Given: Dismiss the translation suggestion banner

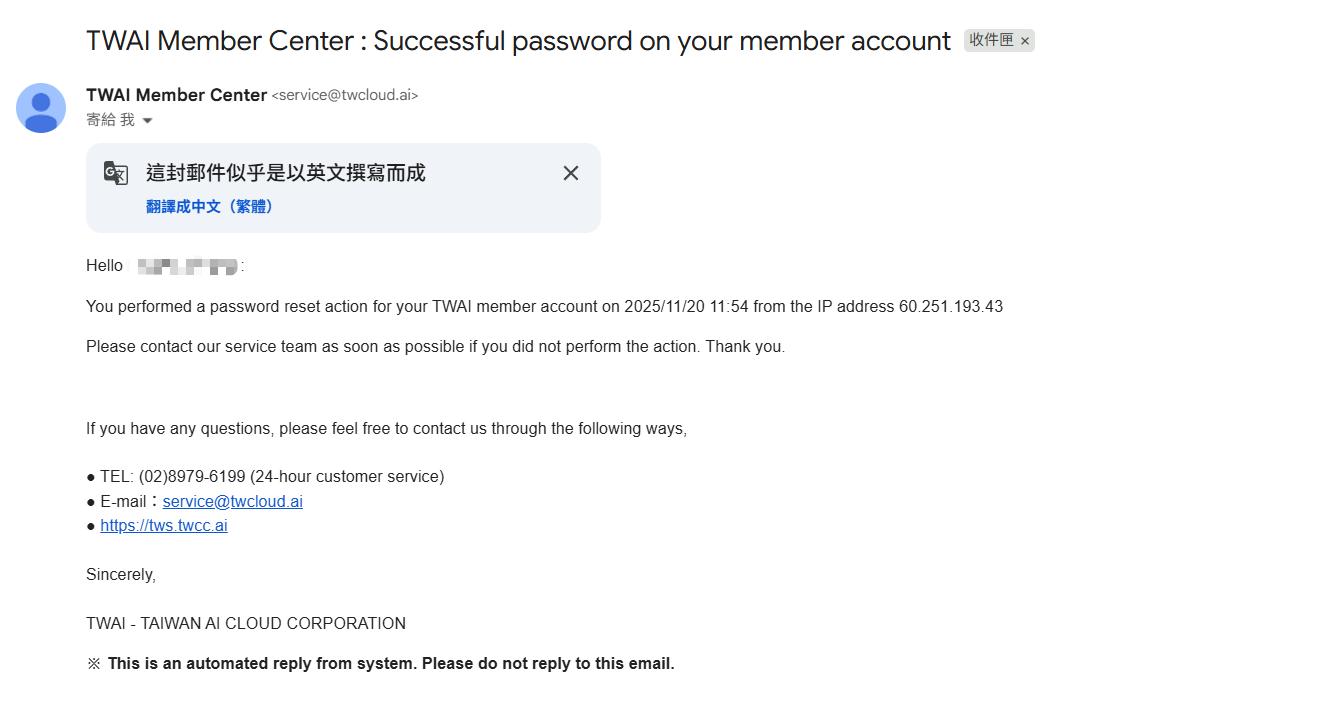Looking at the screenshot, I should pyautogui.click(x=571, y=173).
